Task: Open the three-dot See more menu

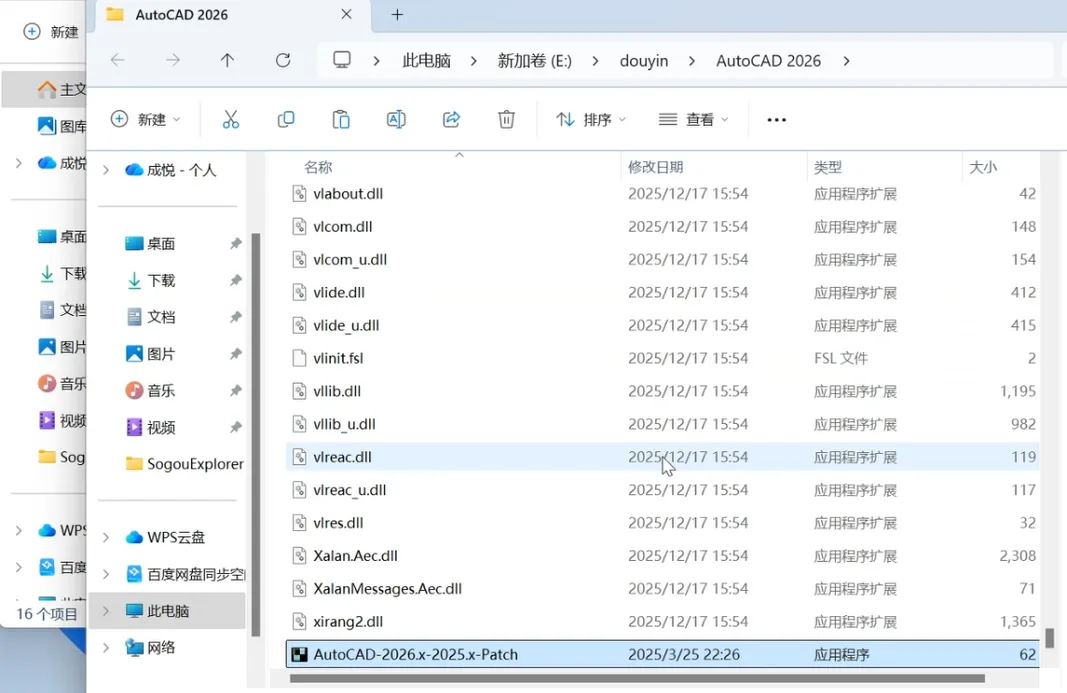Action: [x=776, y=120]
